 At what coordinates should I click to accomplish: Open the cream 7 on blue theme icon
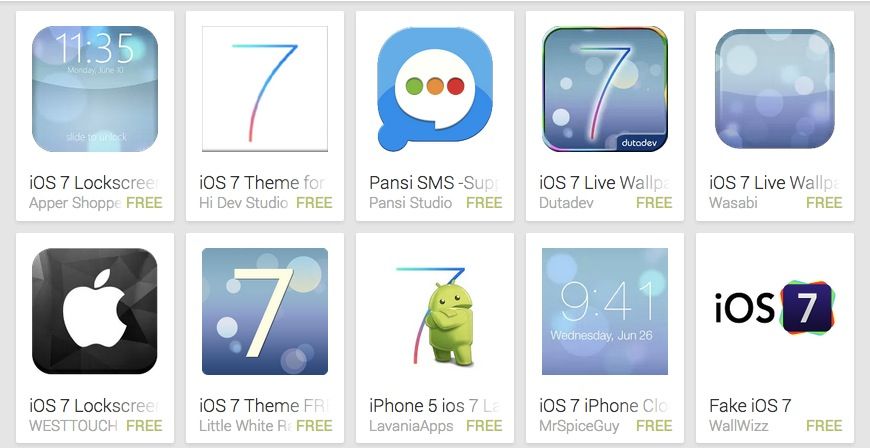265,311
